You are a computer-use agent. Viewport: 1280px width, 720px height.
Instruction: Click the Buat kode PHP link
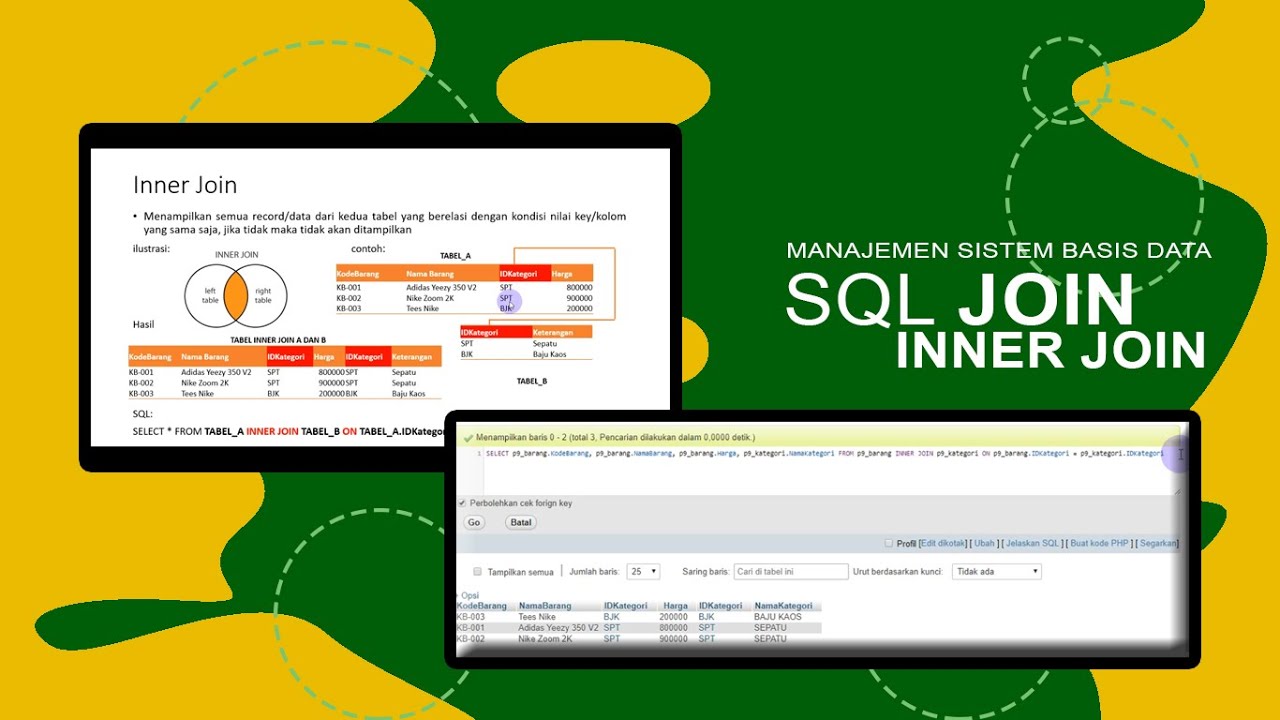[x=1099, y=543]
